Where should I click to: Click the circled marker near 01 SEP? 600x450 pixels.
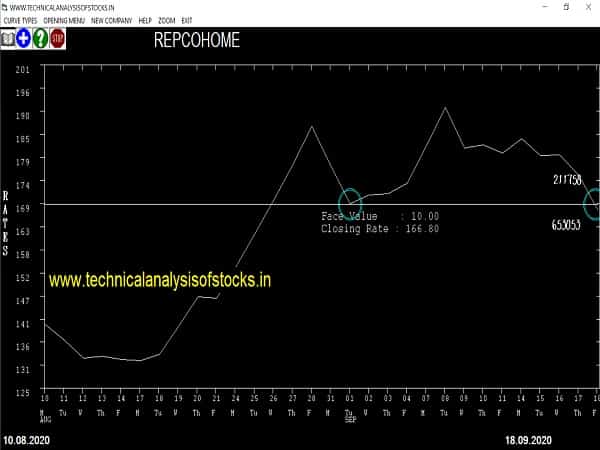pyautogui.click(x=350, y=203)
